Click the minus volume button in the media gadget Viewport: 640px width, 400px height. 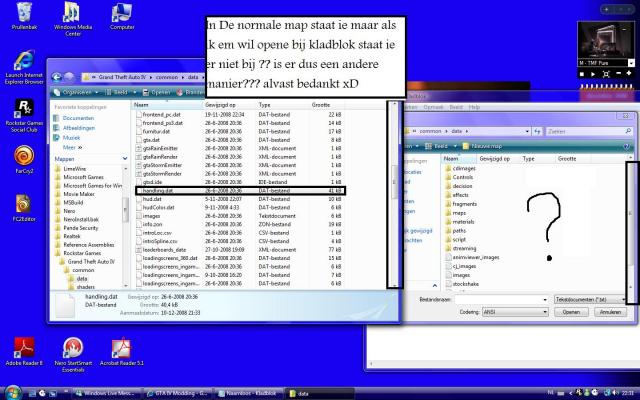618,73
